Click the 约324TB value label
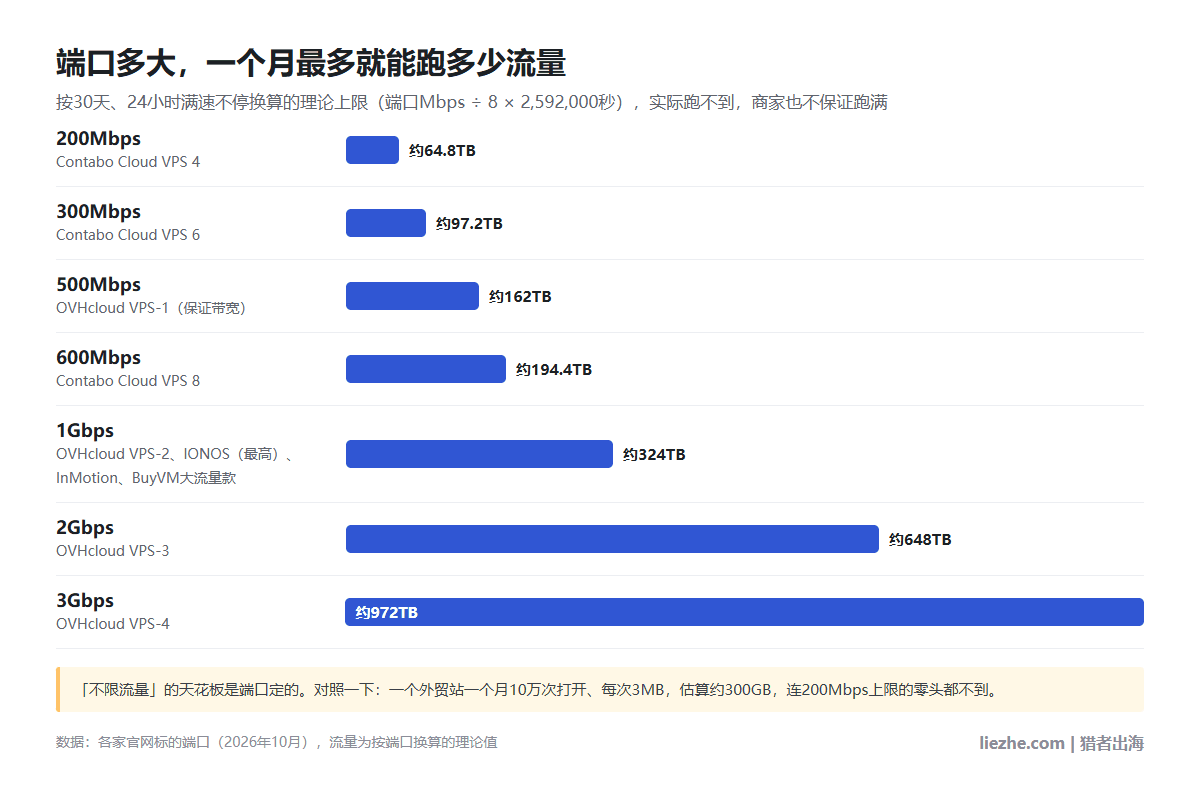 tap(654, 455)
